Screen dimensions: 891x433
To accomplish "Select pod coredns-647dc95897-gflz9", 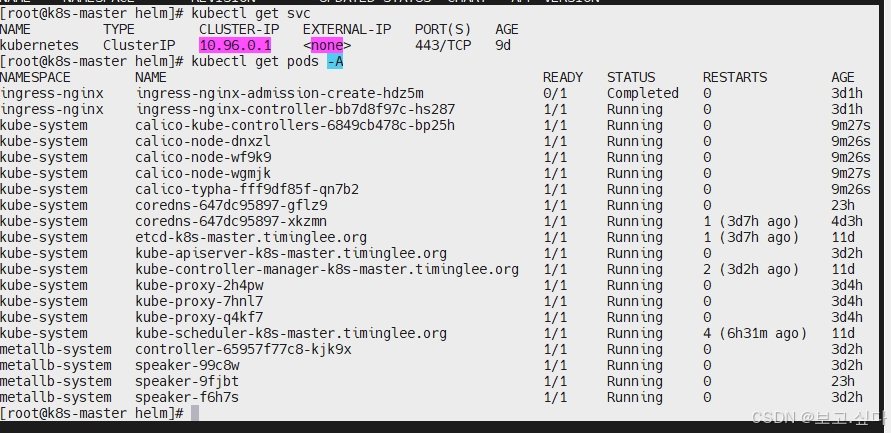I will coord(231,205).
